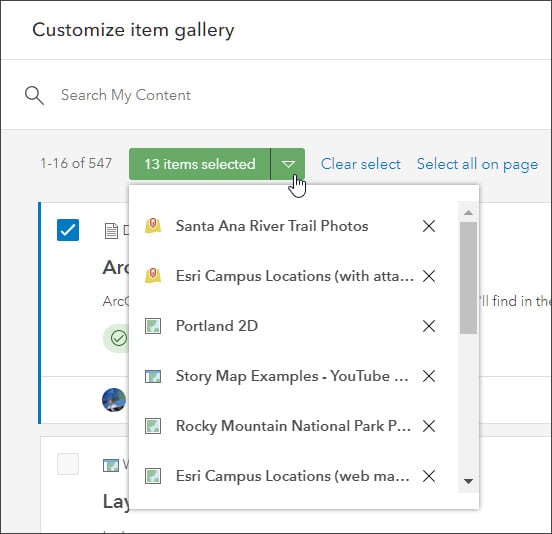Select Esri Campus Locations (web ma... entry
Viewport: 552px width, 534px height.
(x=293, y=476)
